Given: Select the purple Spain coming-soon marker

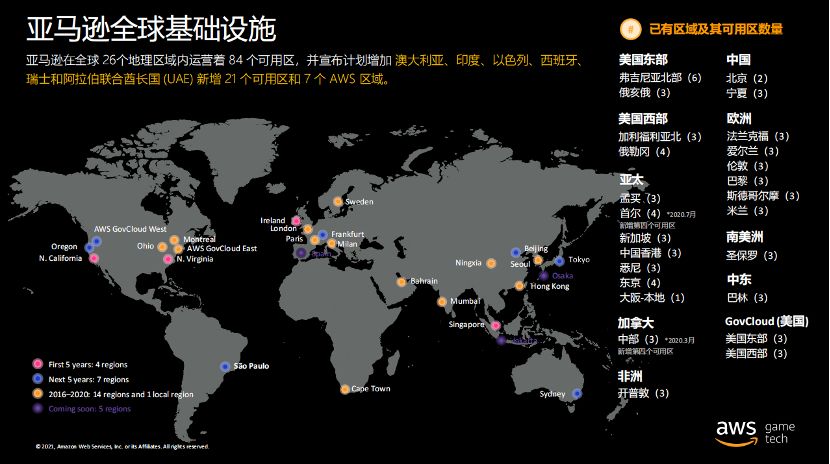Looking at the screenshot, I should pyautogui.click(x=301, y=253).
